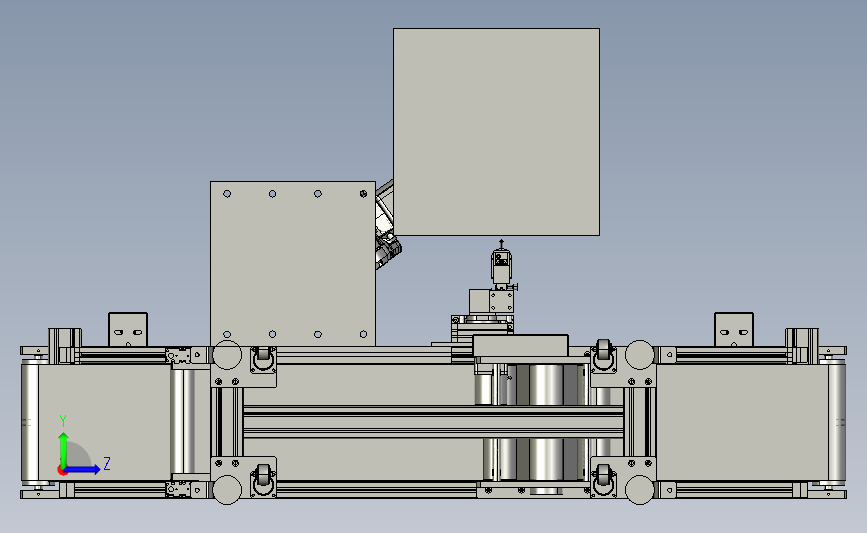867x533 pixels.
Task: Pick the top-left mounting hole of holed panel
Action: click(227, 194)
